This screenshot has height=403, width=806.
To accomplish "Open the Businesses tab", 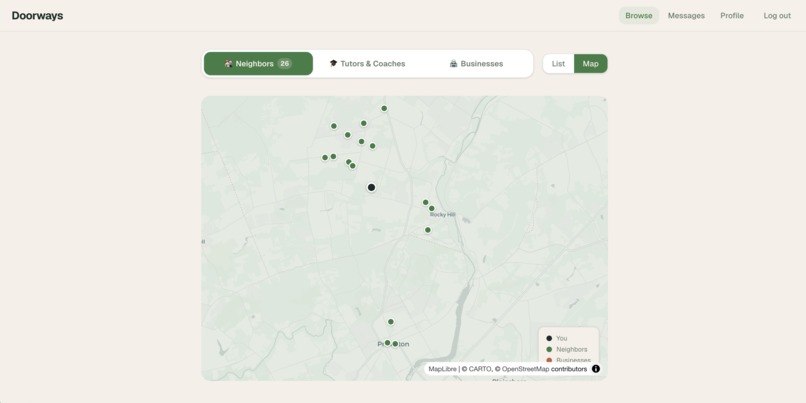I will [477, 64].
